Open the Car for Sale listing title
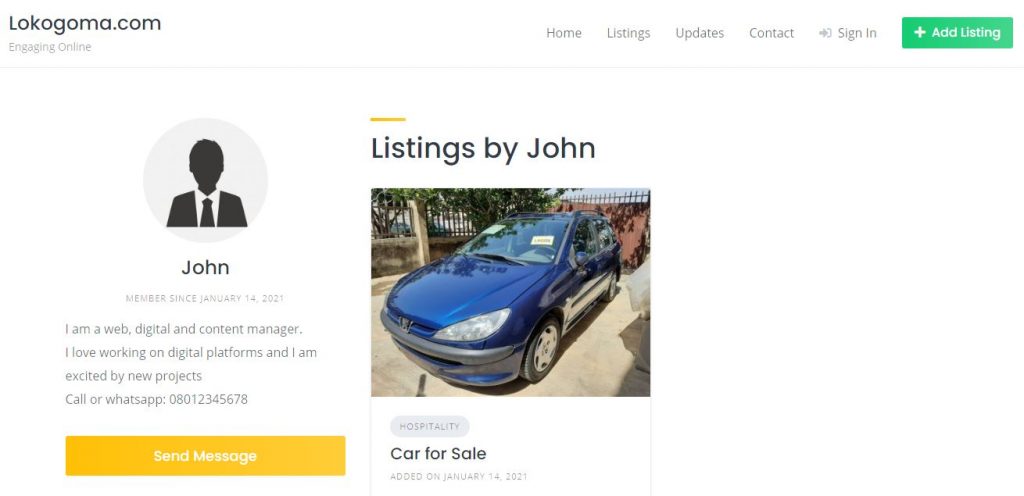This screenshot has height=496, width=1024. pos(438,454)
